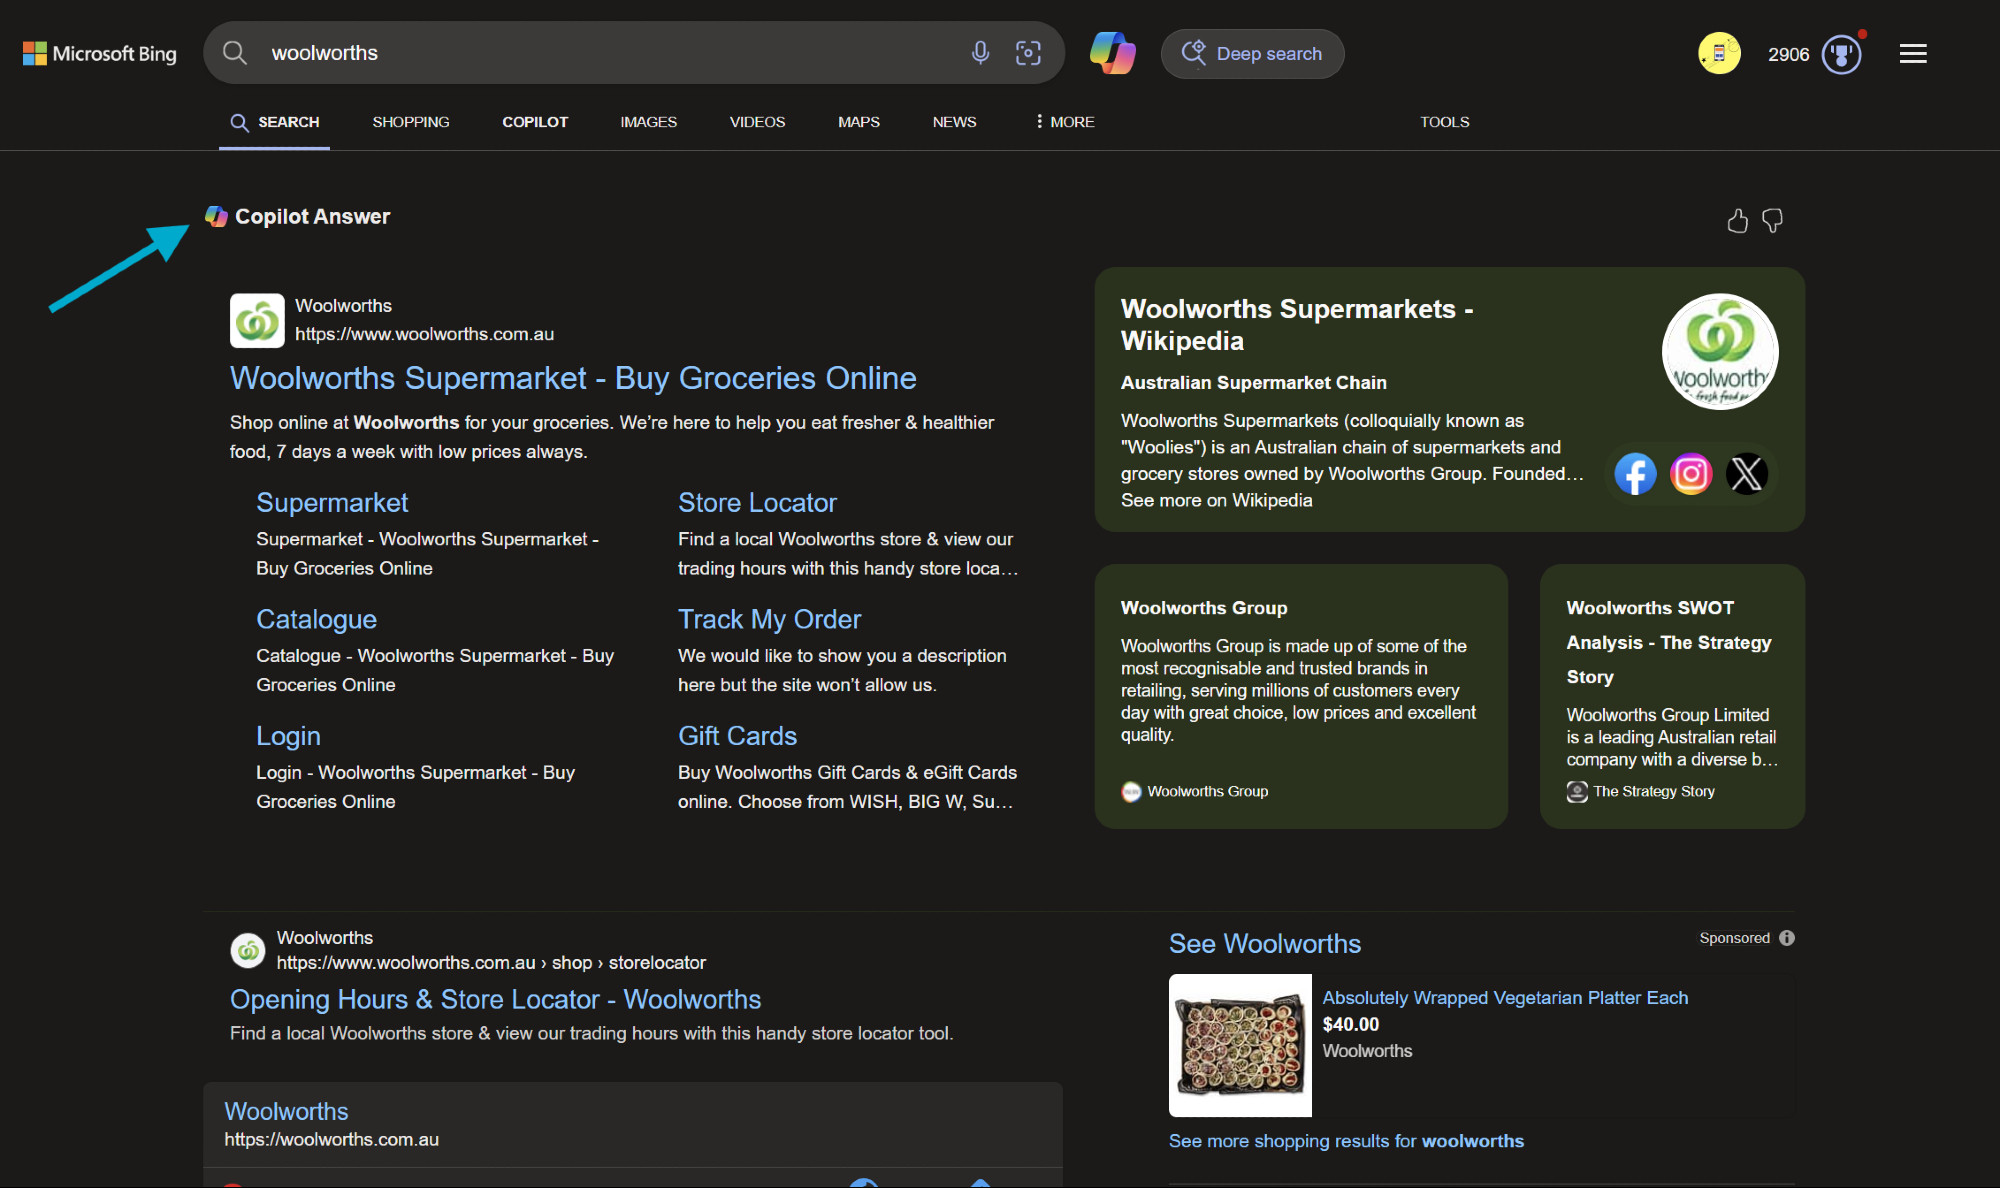
Task: Open 'Opening Hours & Store Locator - Woolworths' result
Action: point(495,999)
